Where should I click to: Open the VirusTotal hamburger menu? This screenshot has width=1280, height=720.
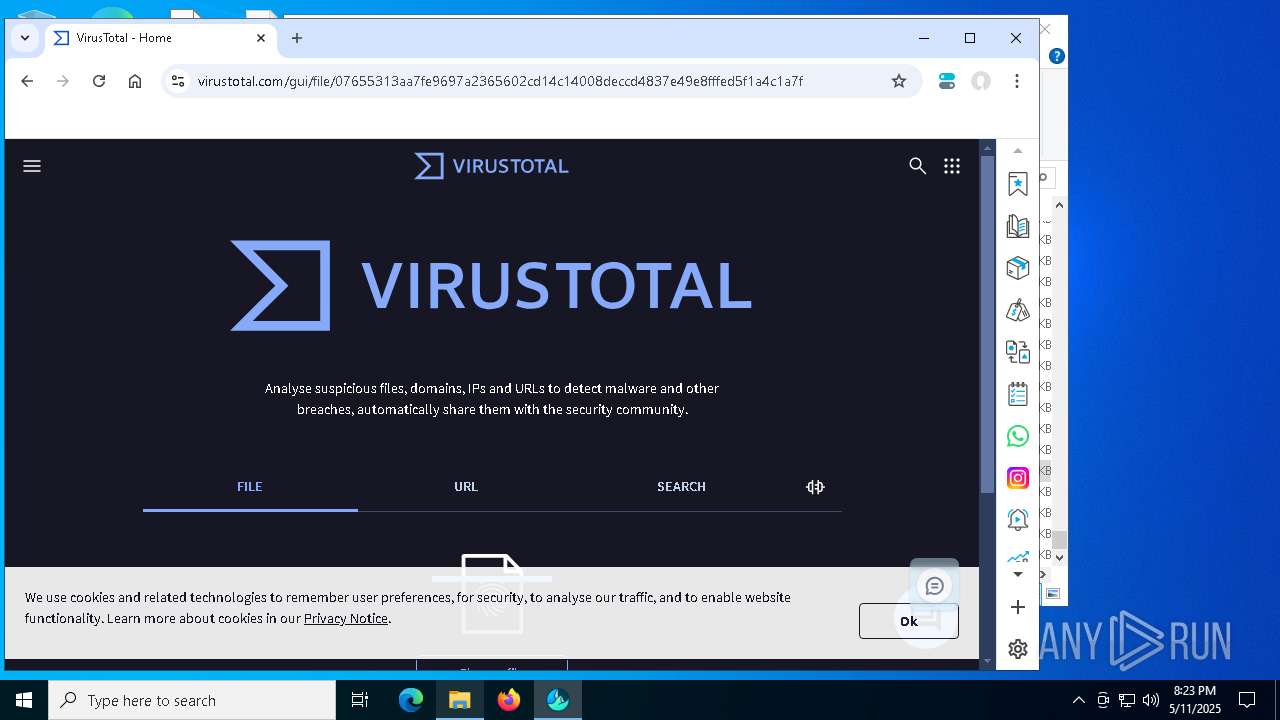pyautogui.click(x=32, y=166)
